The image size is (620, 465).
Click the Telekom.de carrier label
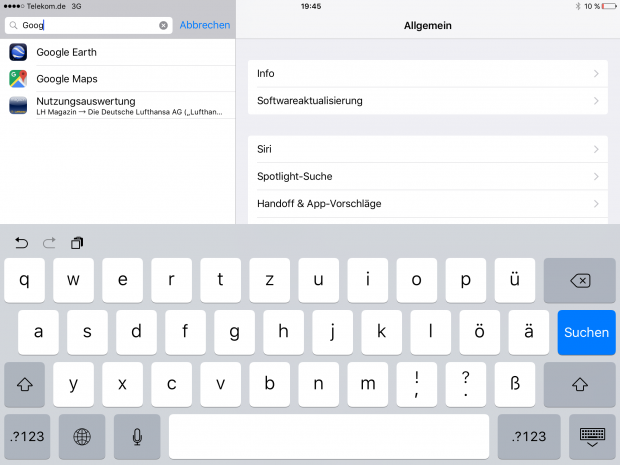point(46,6)
